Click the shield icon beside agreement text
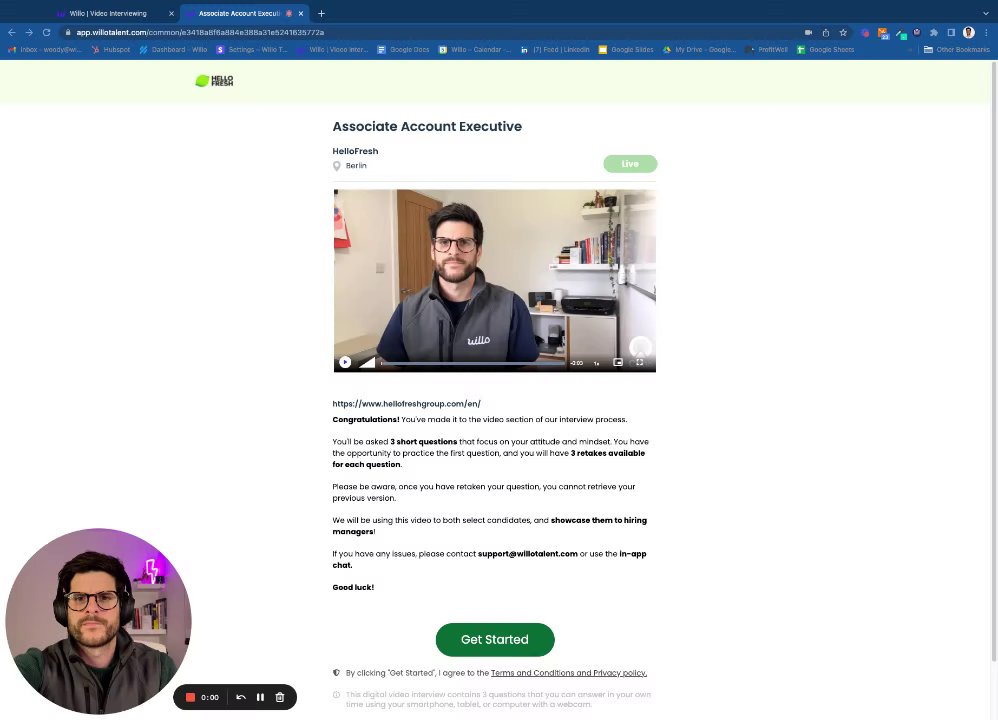The width and height of the screenshot is (998, 720). pos(336,673)
